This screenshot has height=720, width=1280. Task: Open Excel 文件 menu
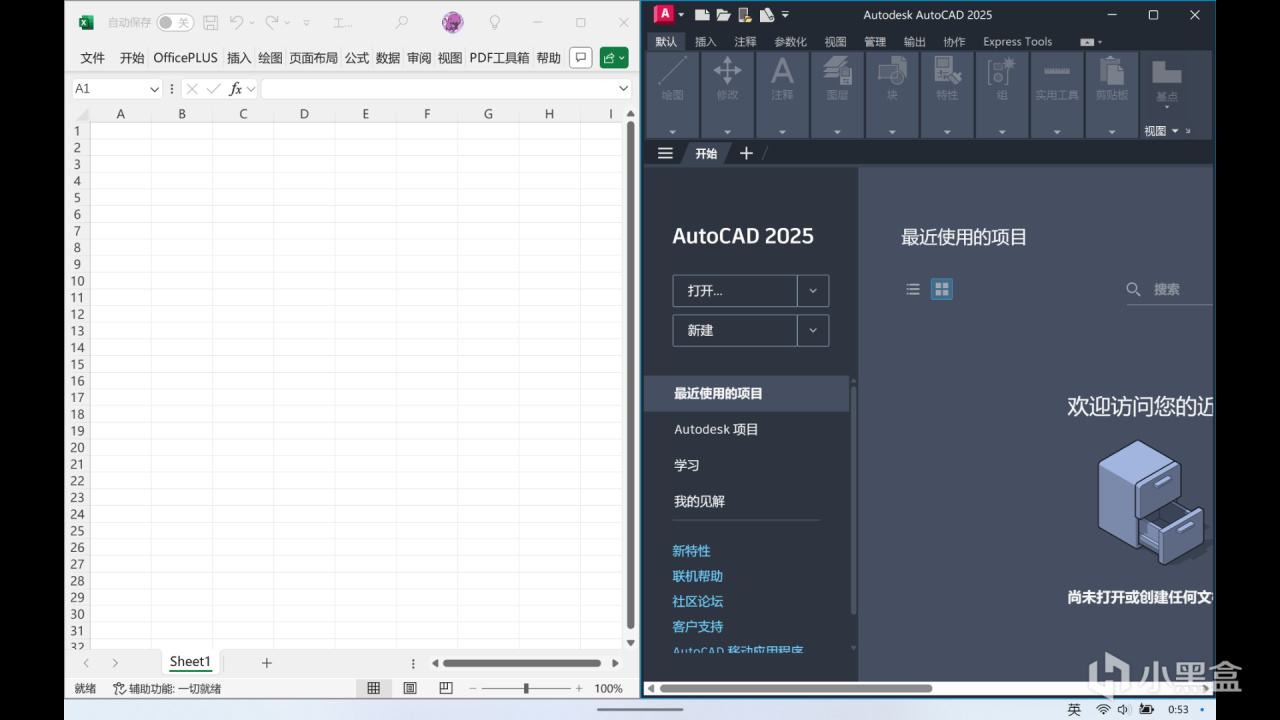(x=93, y=58)
